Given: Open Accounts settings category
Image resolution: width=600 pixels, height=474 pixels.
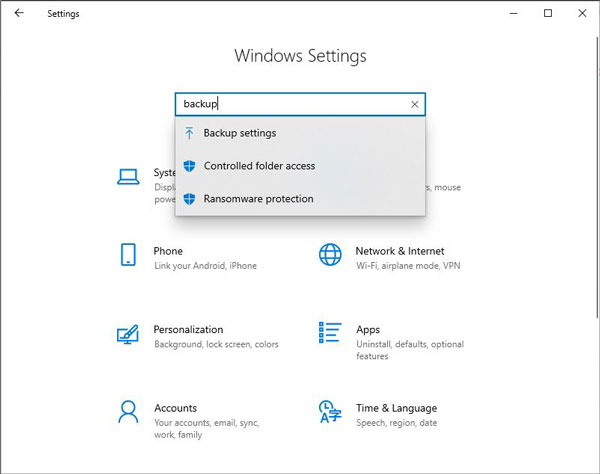Looking at the screenshot, I should tap(188, 420).
